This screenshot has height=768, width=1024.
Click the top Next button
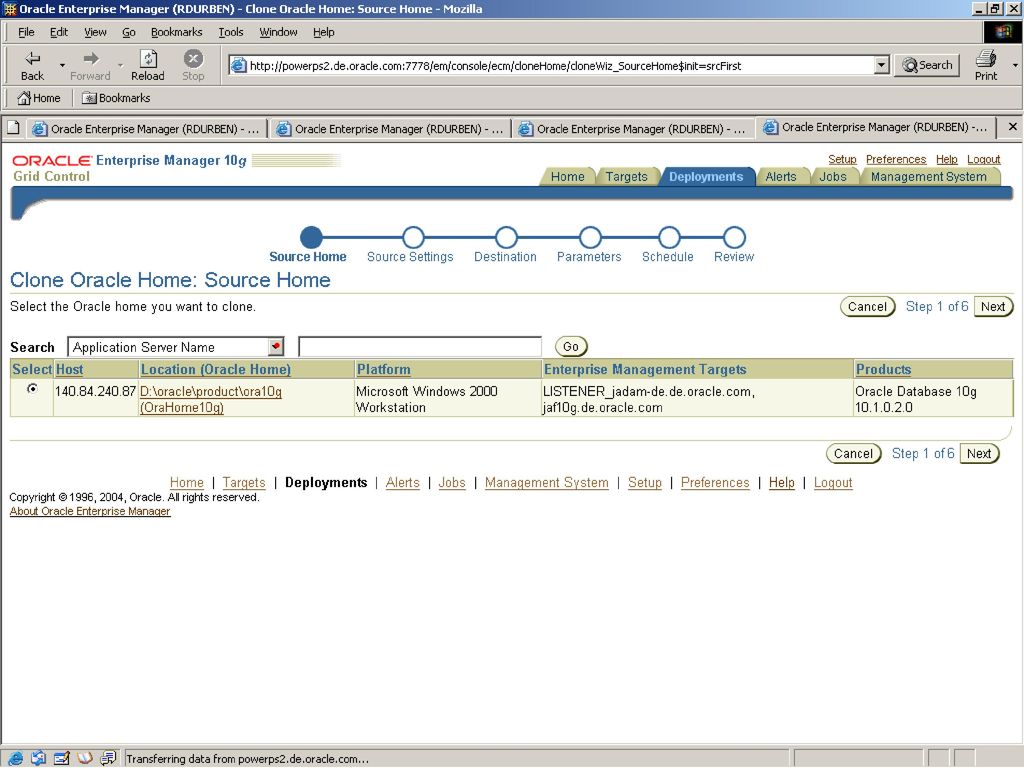coord(993,306)
